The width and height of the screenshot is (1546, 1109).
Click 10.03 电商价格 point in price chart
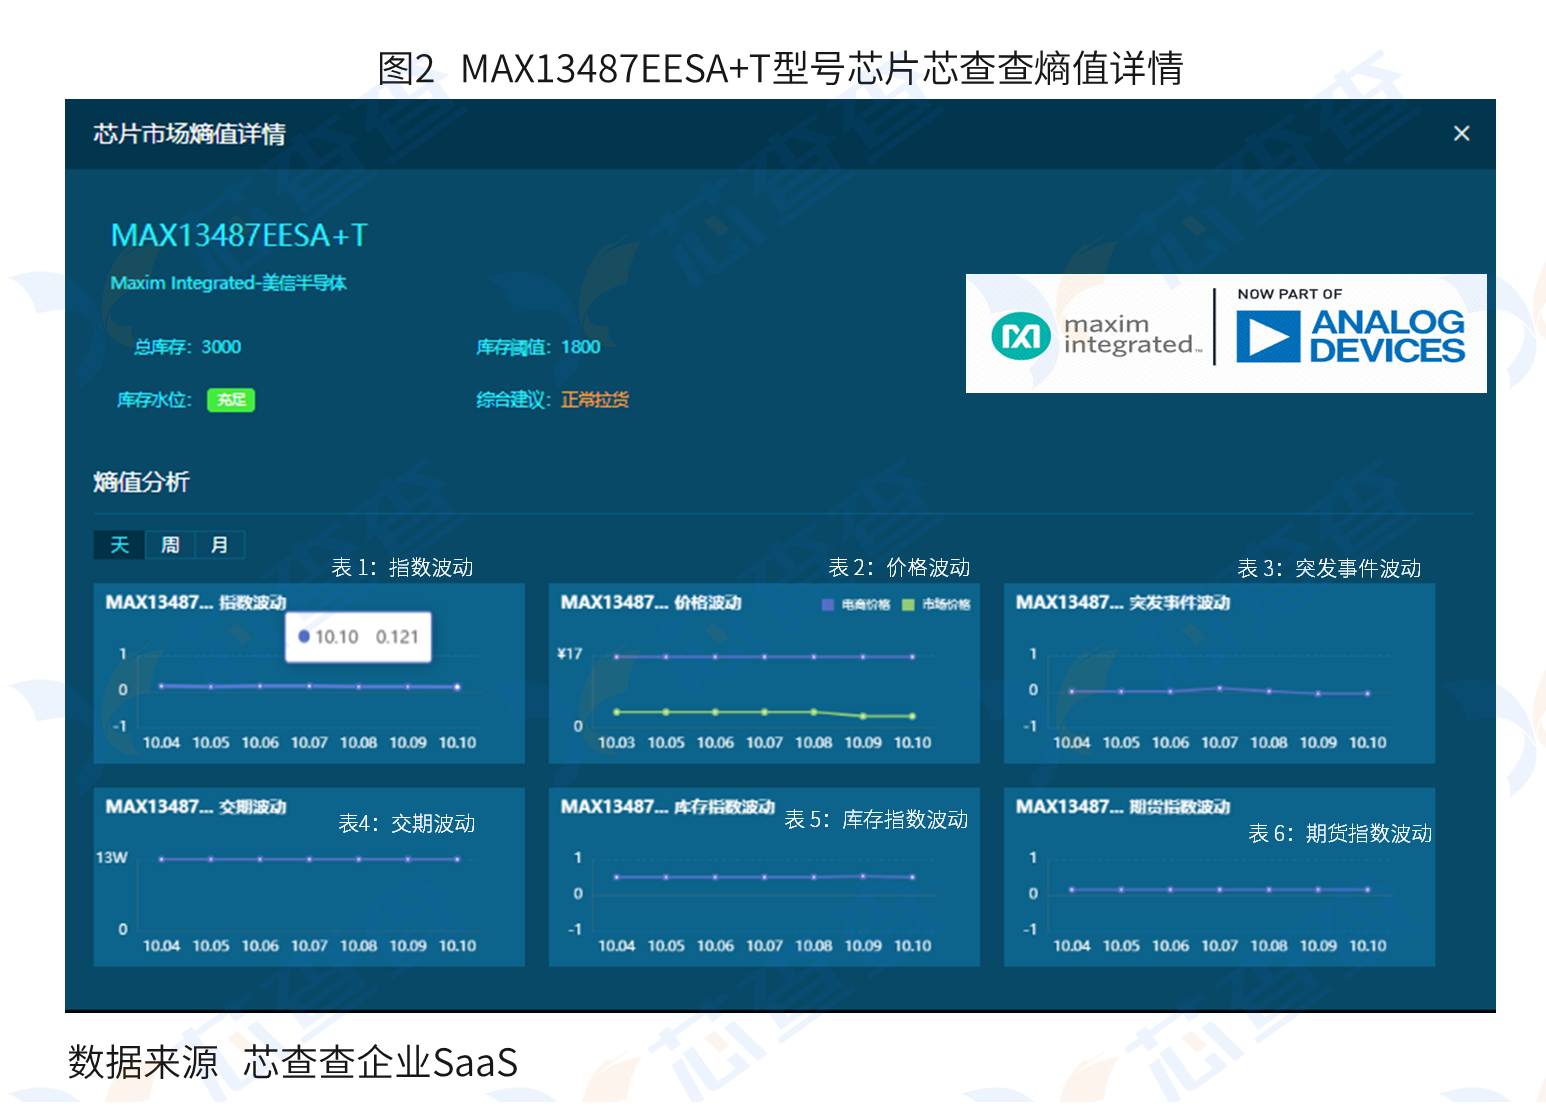[x=616, y=657]
